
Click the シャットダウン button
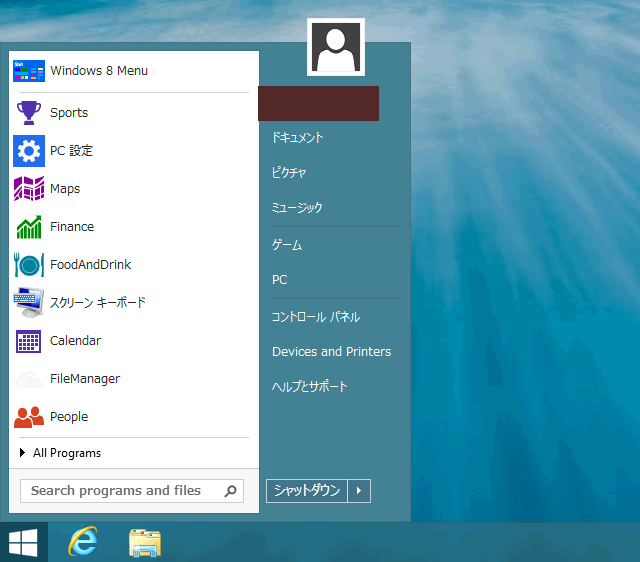(307, 491)
